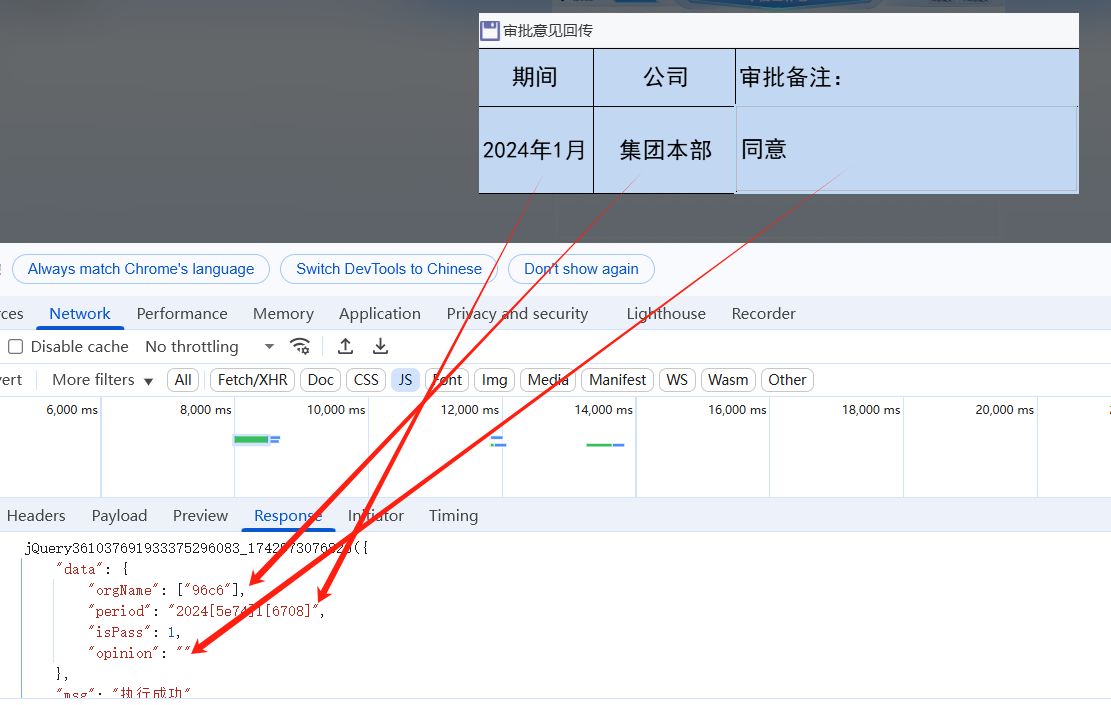Open the Privacy and security tab
1111x705 pixels.
(517, 313)
